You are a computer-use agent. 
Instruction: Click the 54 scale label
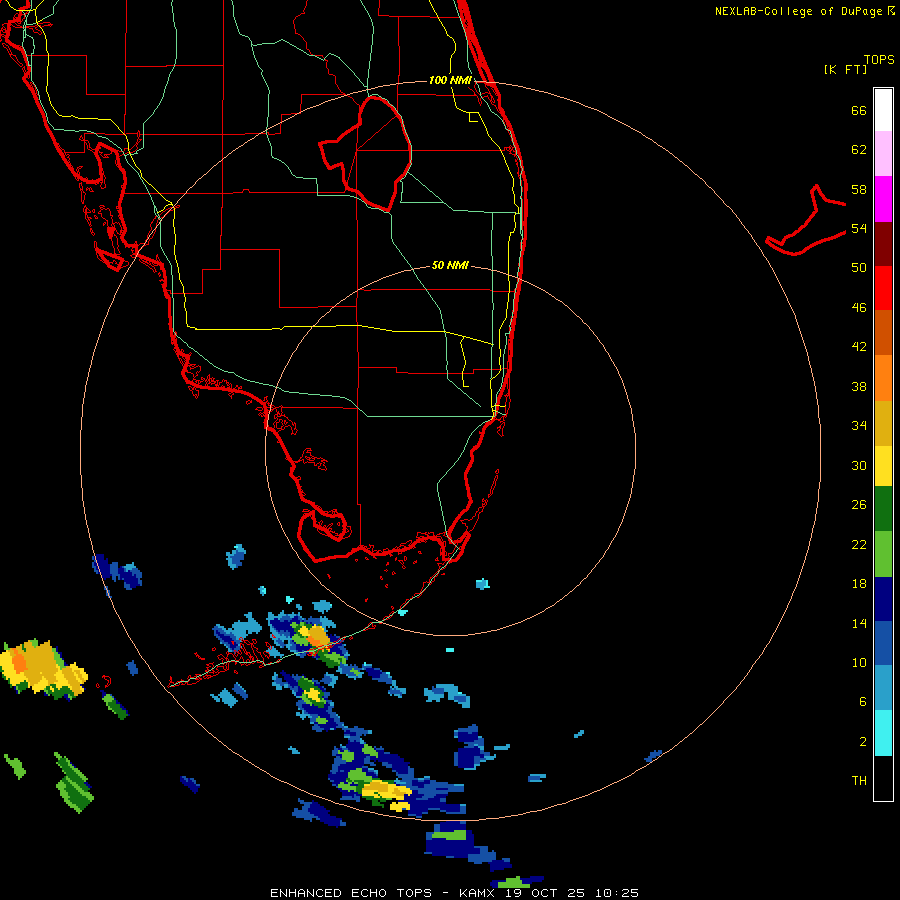tap(859, 228)
